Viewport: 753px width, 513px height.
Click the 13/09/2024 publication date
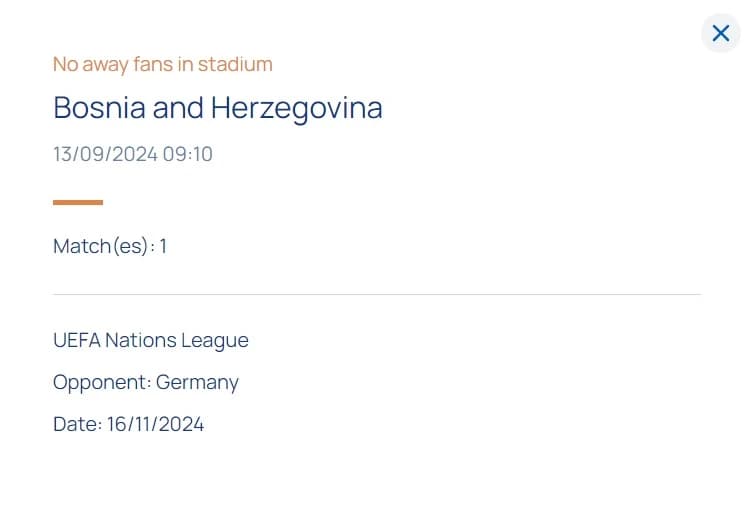coord(106,155)
